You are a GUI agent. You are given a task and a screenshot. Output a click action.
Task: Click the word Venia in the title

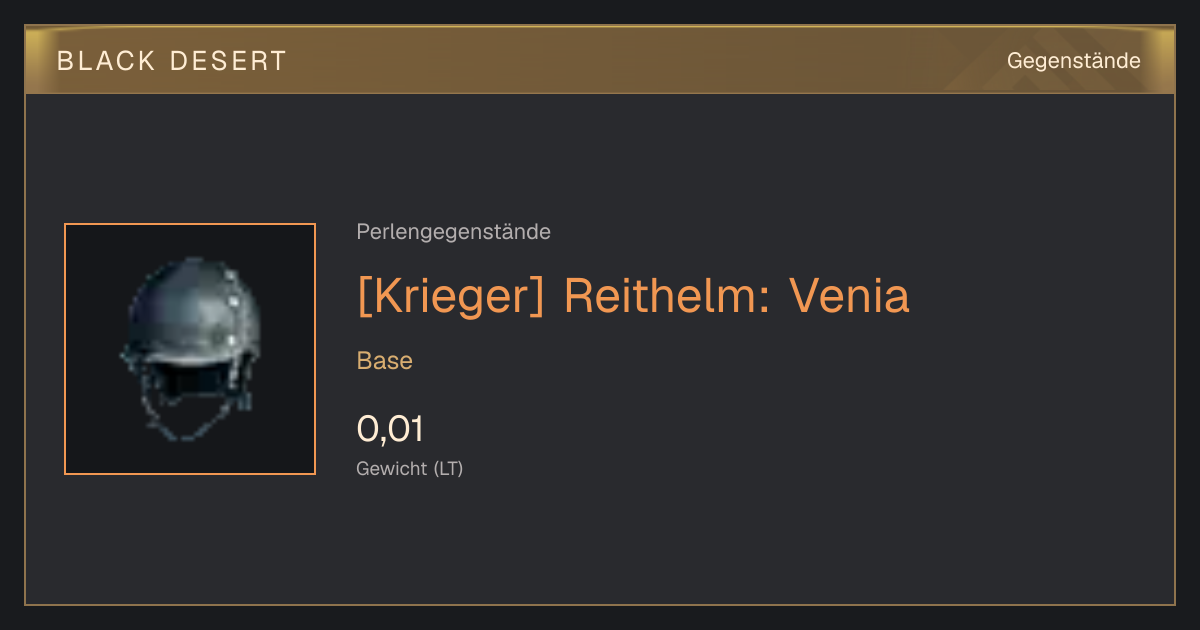849,296
